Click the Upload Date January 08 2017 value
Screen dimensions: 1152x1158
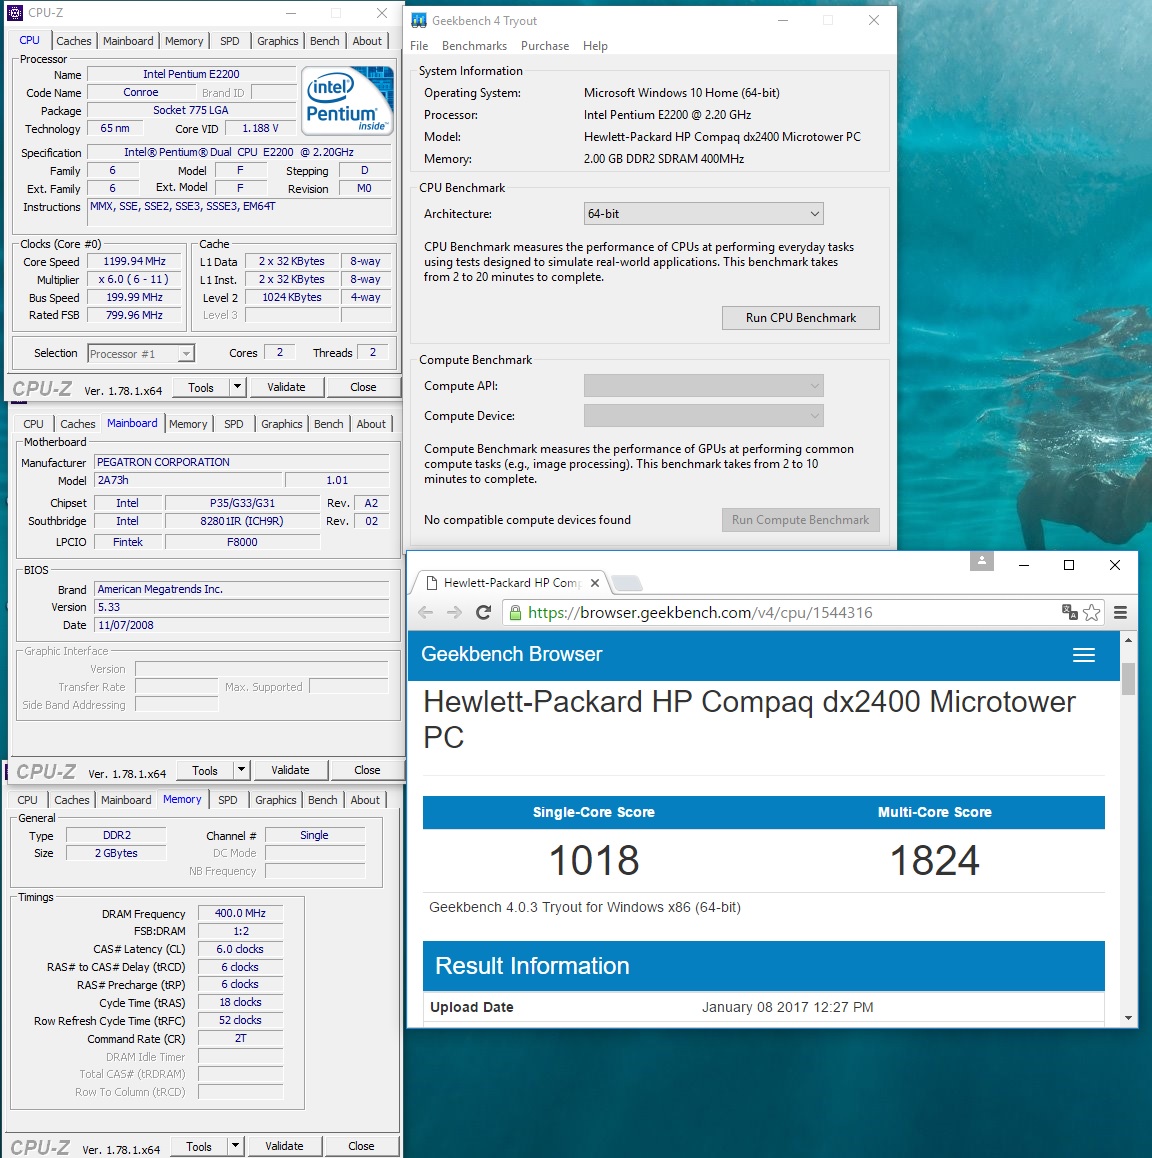pyautogui.click(x=787, y=1007)
